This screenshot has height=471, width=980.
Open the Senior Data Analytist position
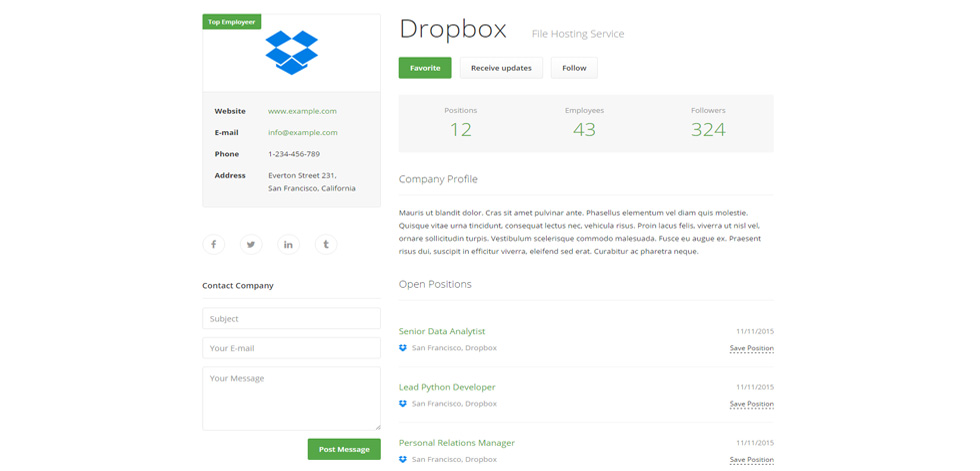442,331
